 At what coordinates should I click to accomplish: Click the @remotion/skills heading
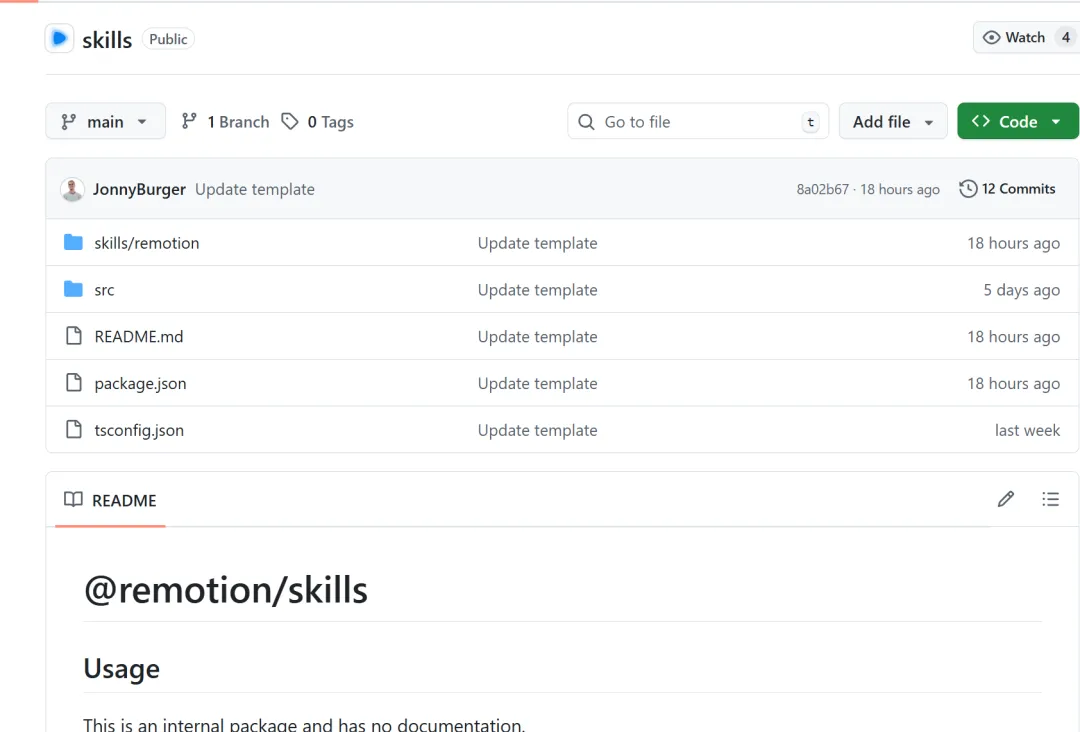[225, 590]
